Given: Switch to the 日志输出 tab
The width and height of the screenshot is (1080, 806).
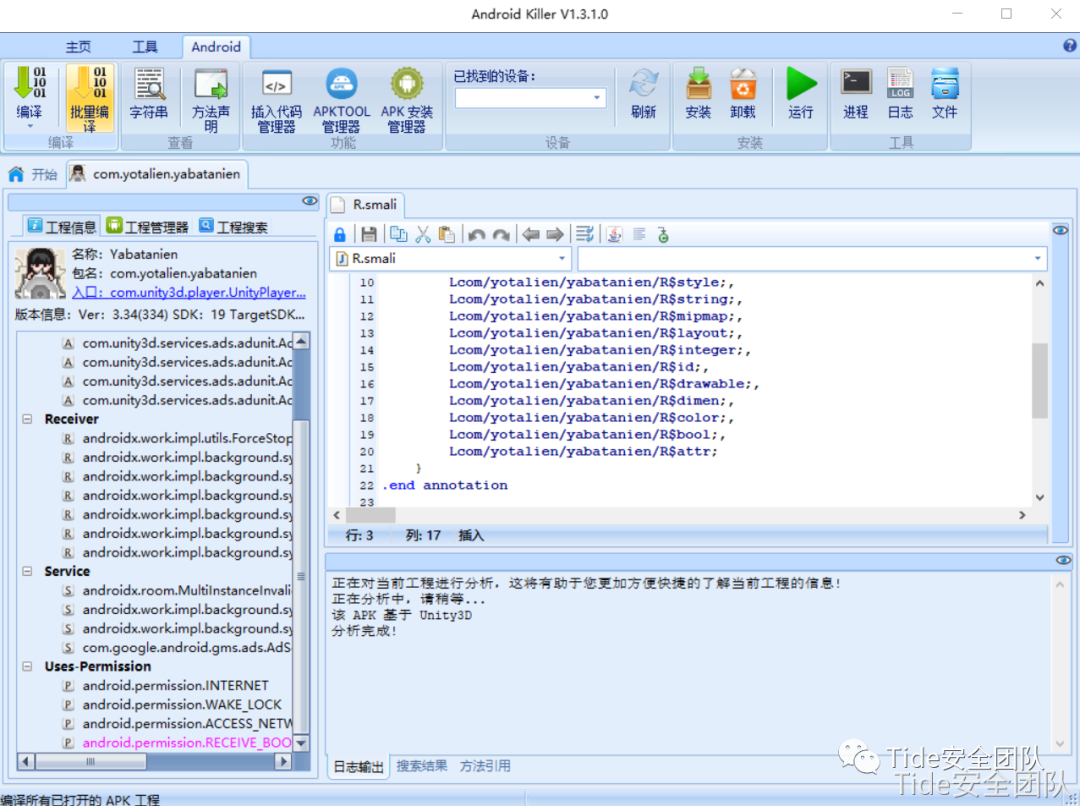Looking at the screenshot, I should tap(358, 767).
